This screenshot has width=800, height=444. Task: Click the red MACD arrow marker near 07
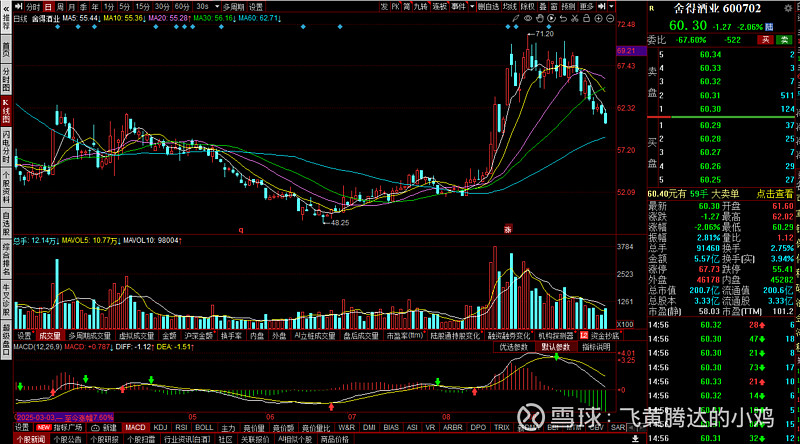pos(332,406)
